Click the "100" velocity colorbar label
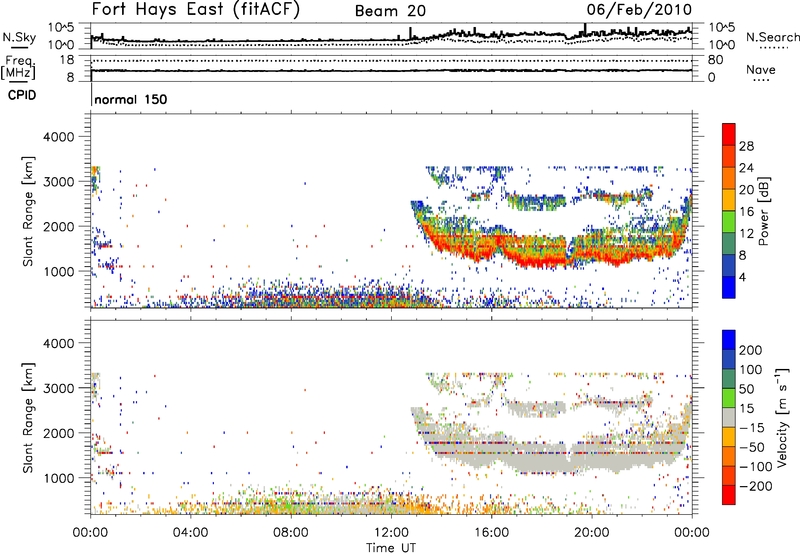Screen dimensions: 800x554 751,370
